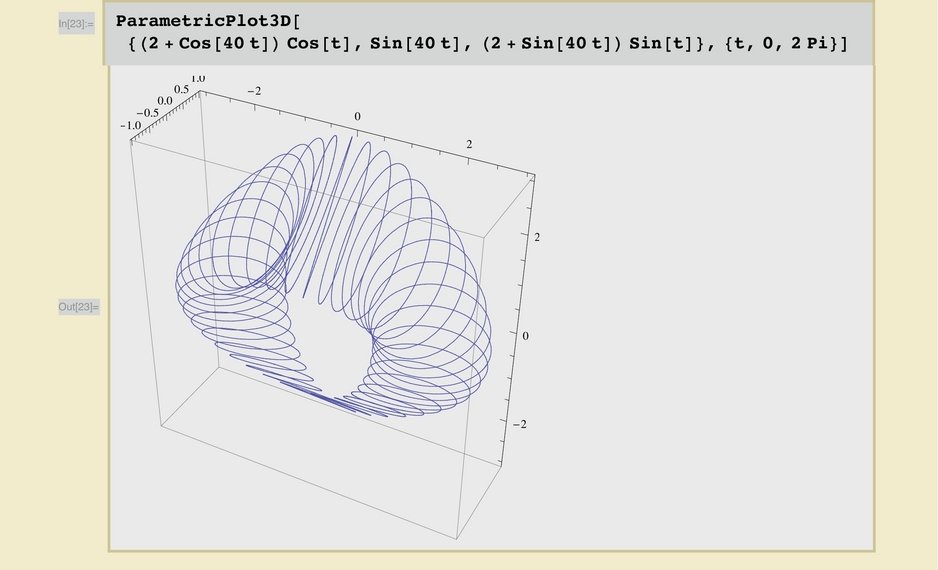The height and width of the screenshot is (570, 938).
Task: Click the 0 tick label on the top axis
Action: click(357, 117)
